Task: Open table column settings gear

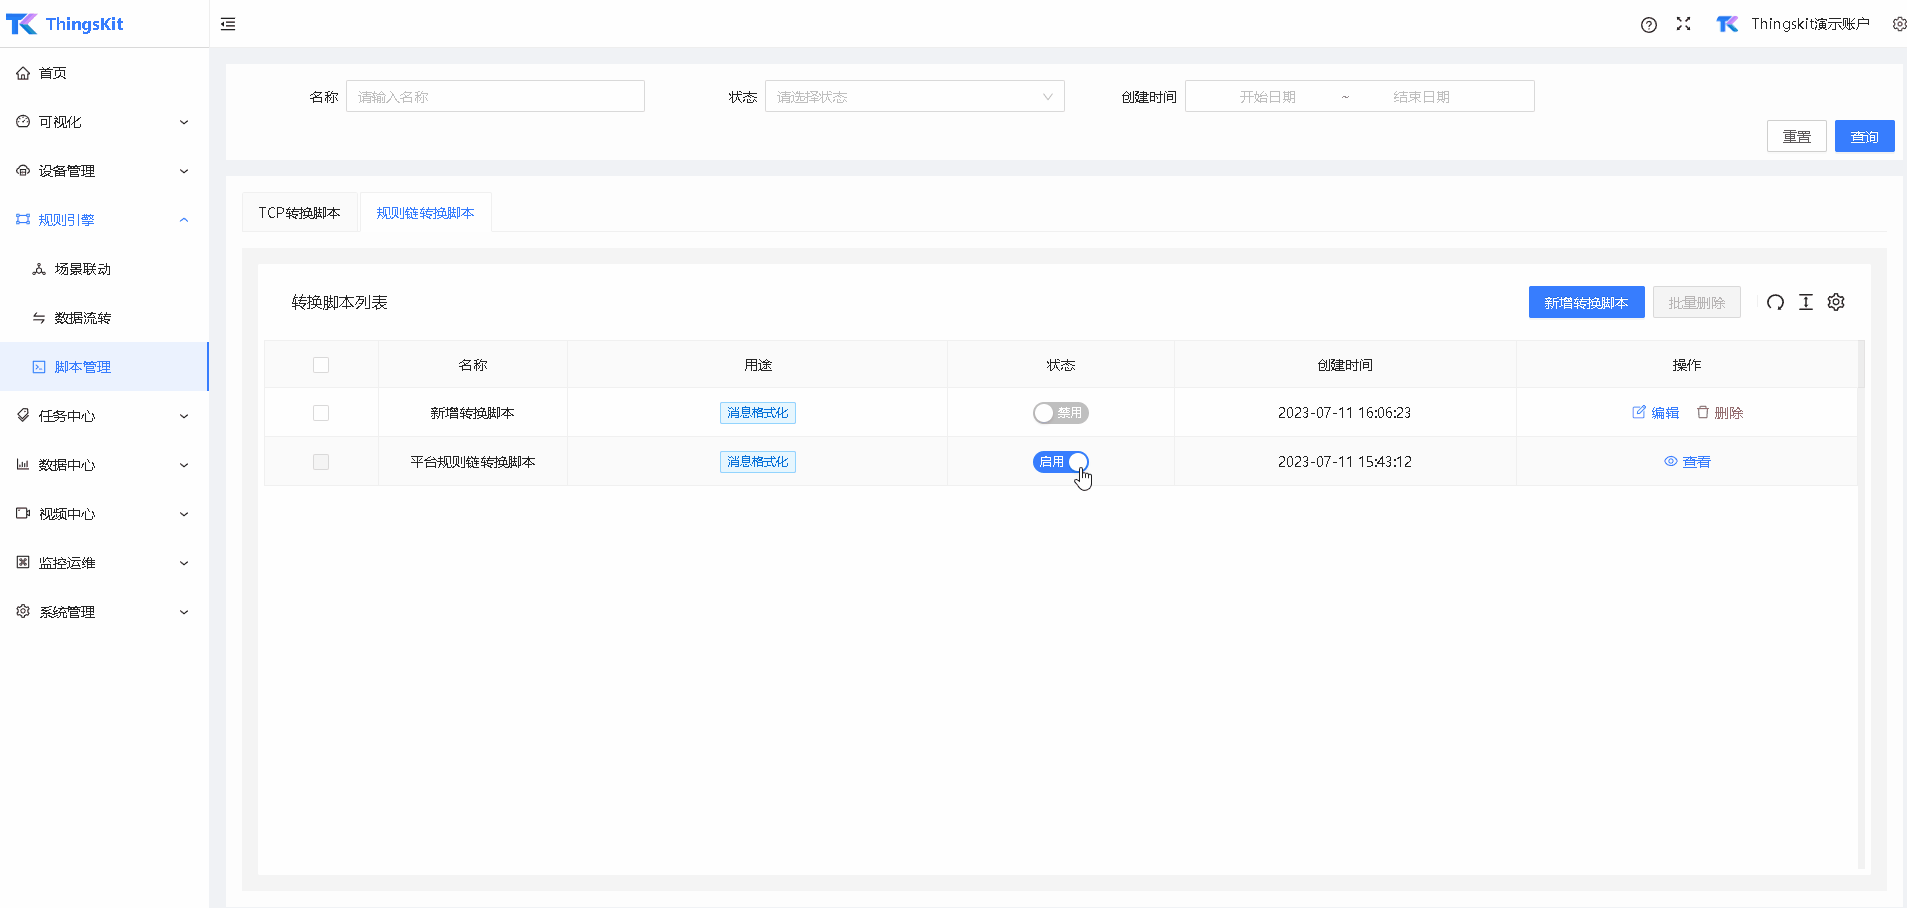Action: coord(1836,302)
